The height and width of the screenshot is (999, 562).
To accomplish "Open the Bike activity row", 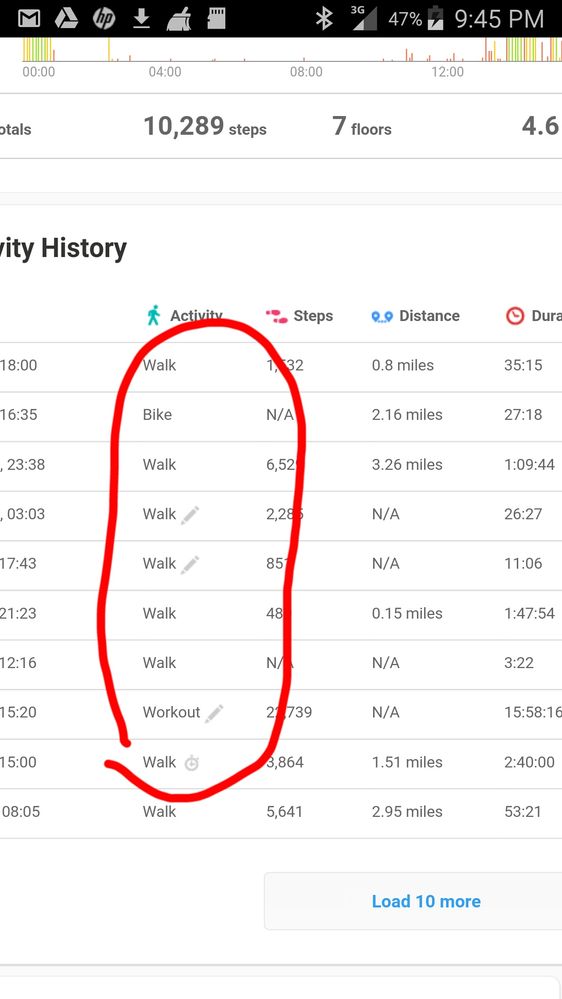I will click(x=281, y=415).
